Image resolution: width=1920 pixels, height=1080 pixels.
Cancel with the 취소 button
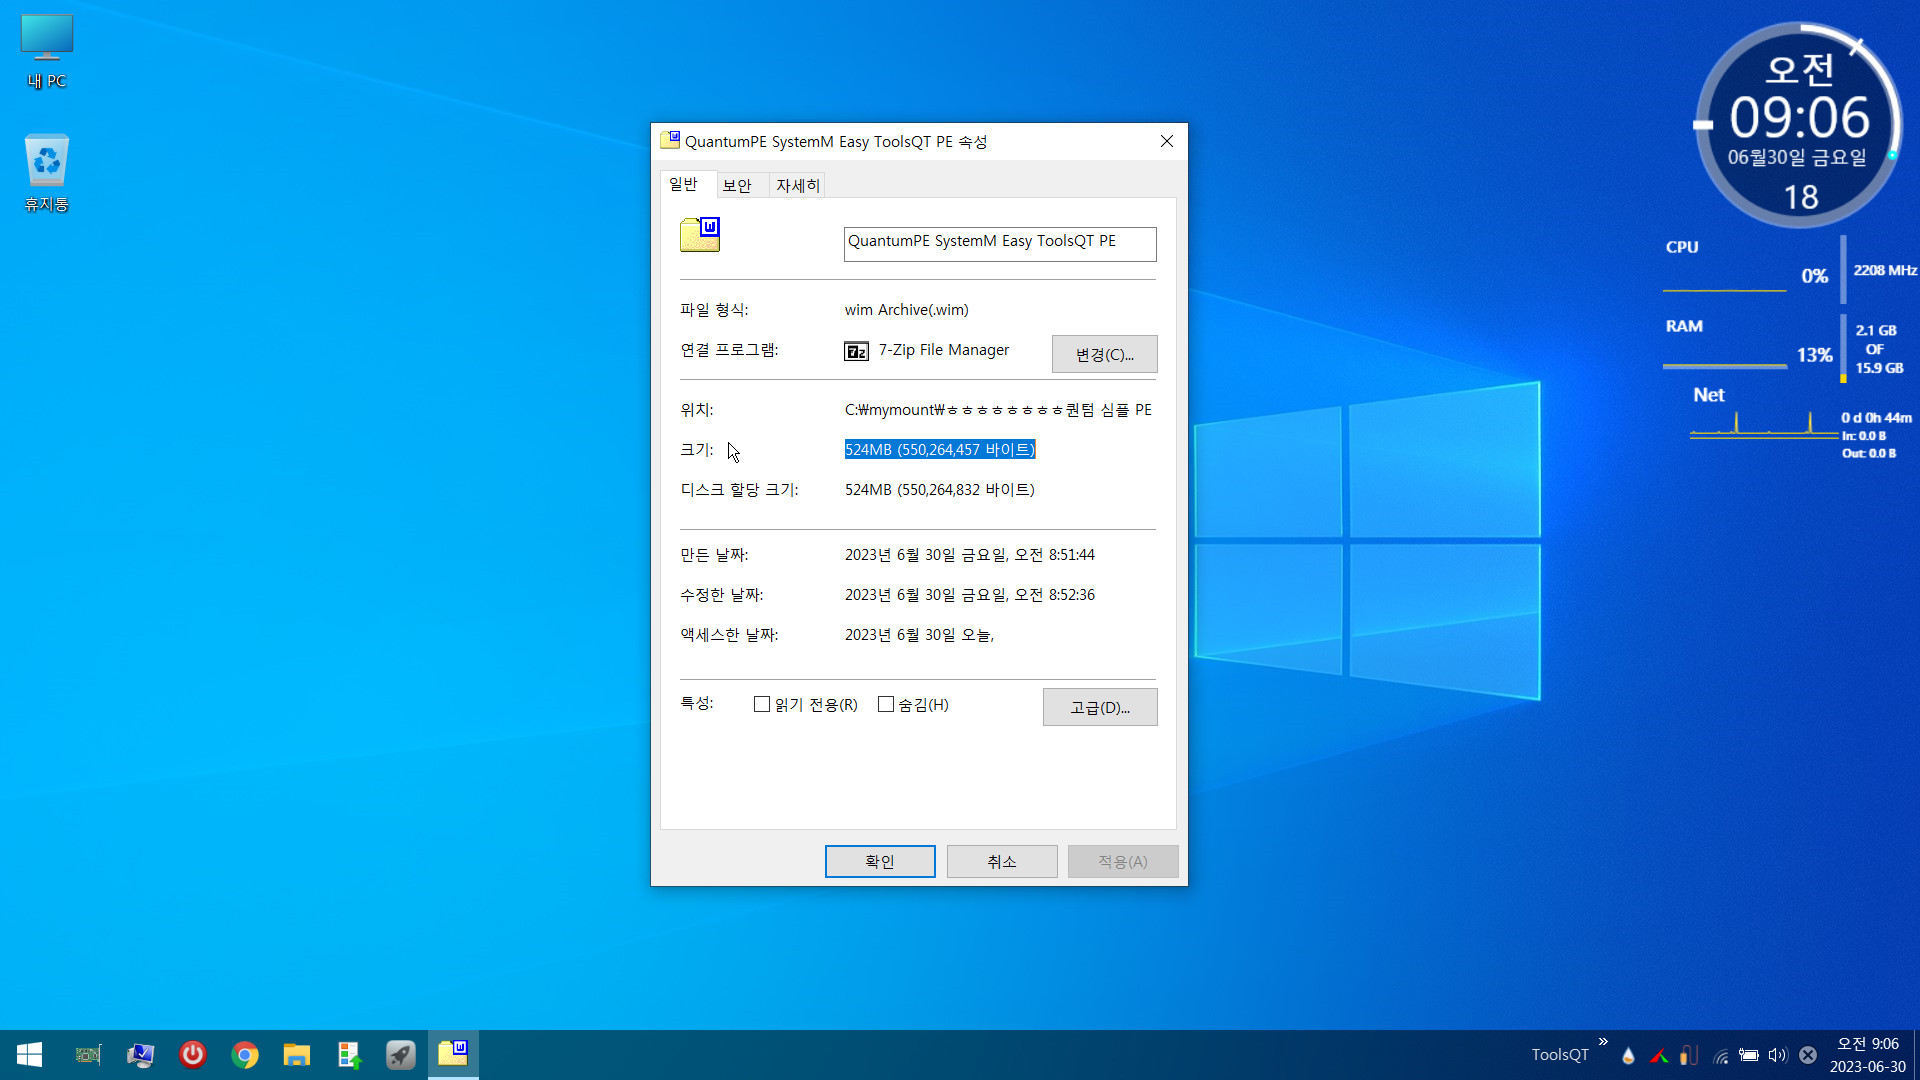(x=1002, y=862)
